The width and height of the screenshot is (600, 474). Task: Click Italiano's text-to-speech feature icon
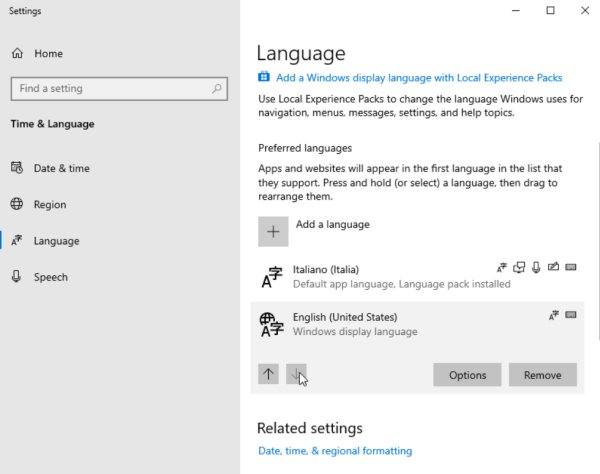(x=519, y=267)
